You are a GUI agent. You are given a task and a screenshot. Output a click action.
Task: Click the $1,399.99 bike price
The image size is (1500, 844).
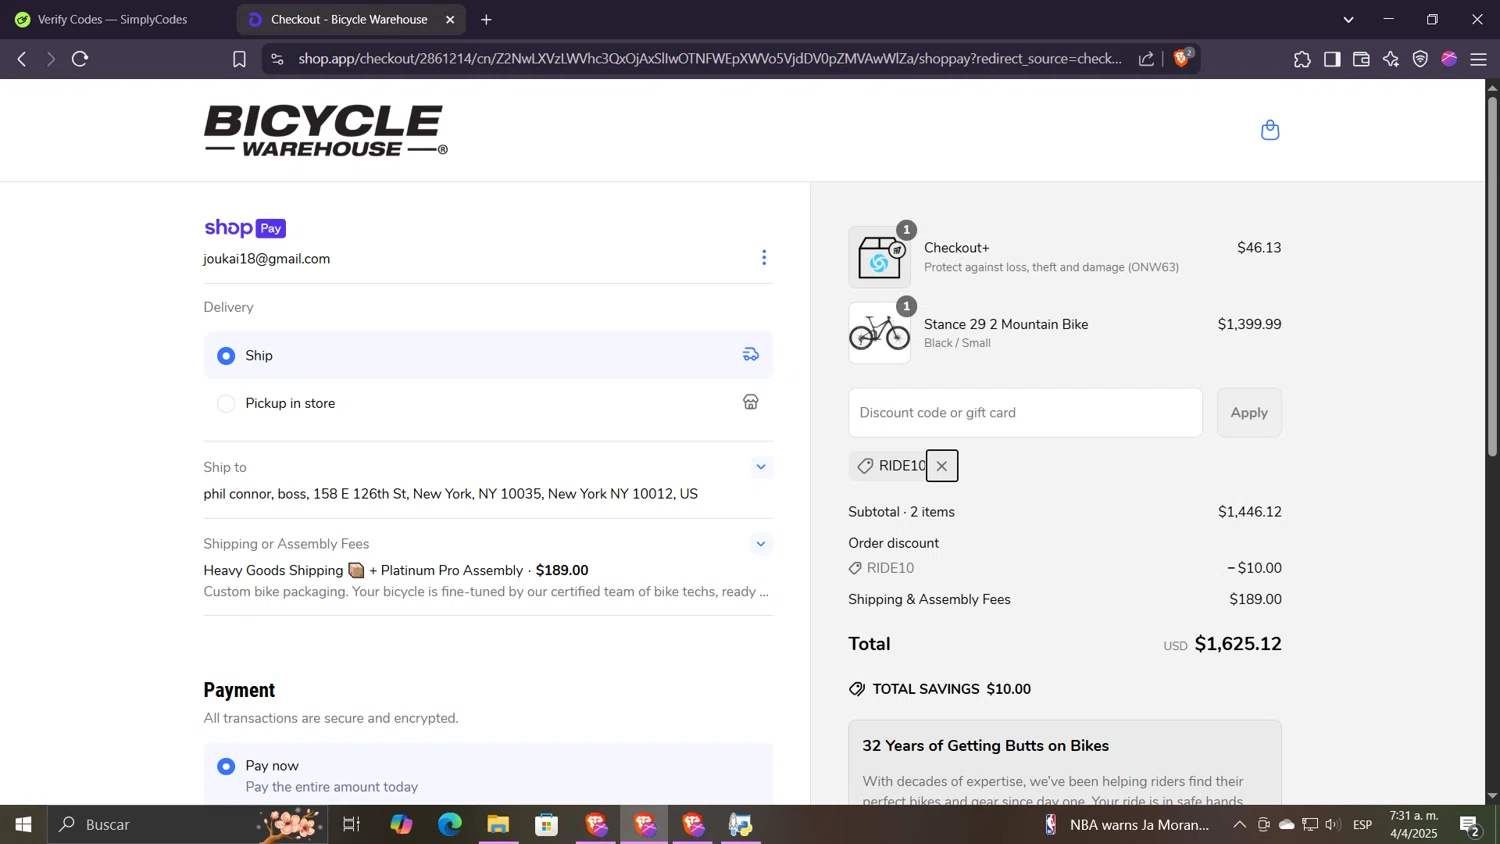(x=1249, y=324)
